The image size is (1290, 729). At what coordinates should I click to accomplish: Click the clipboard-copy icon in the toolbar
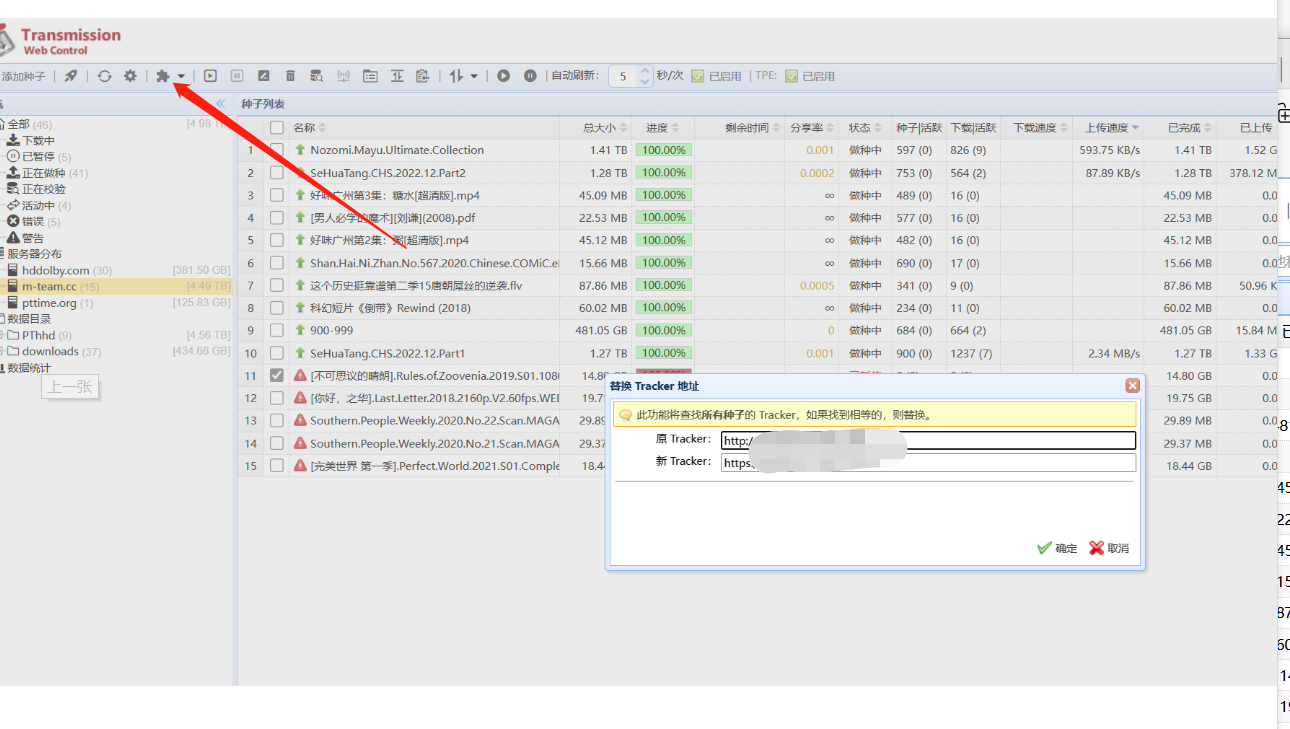[422, 76]
